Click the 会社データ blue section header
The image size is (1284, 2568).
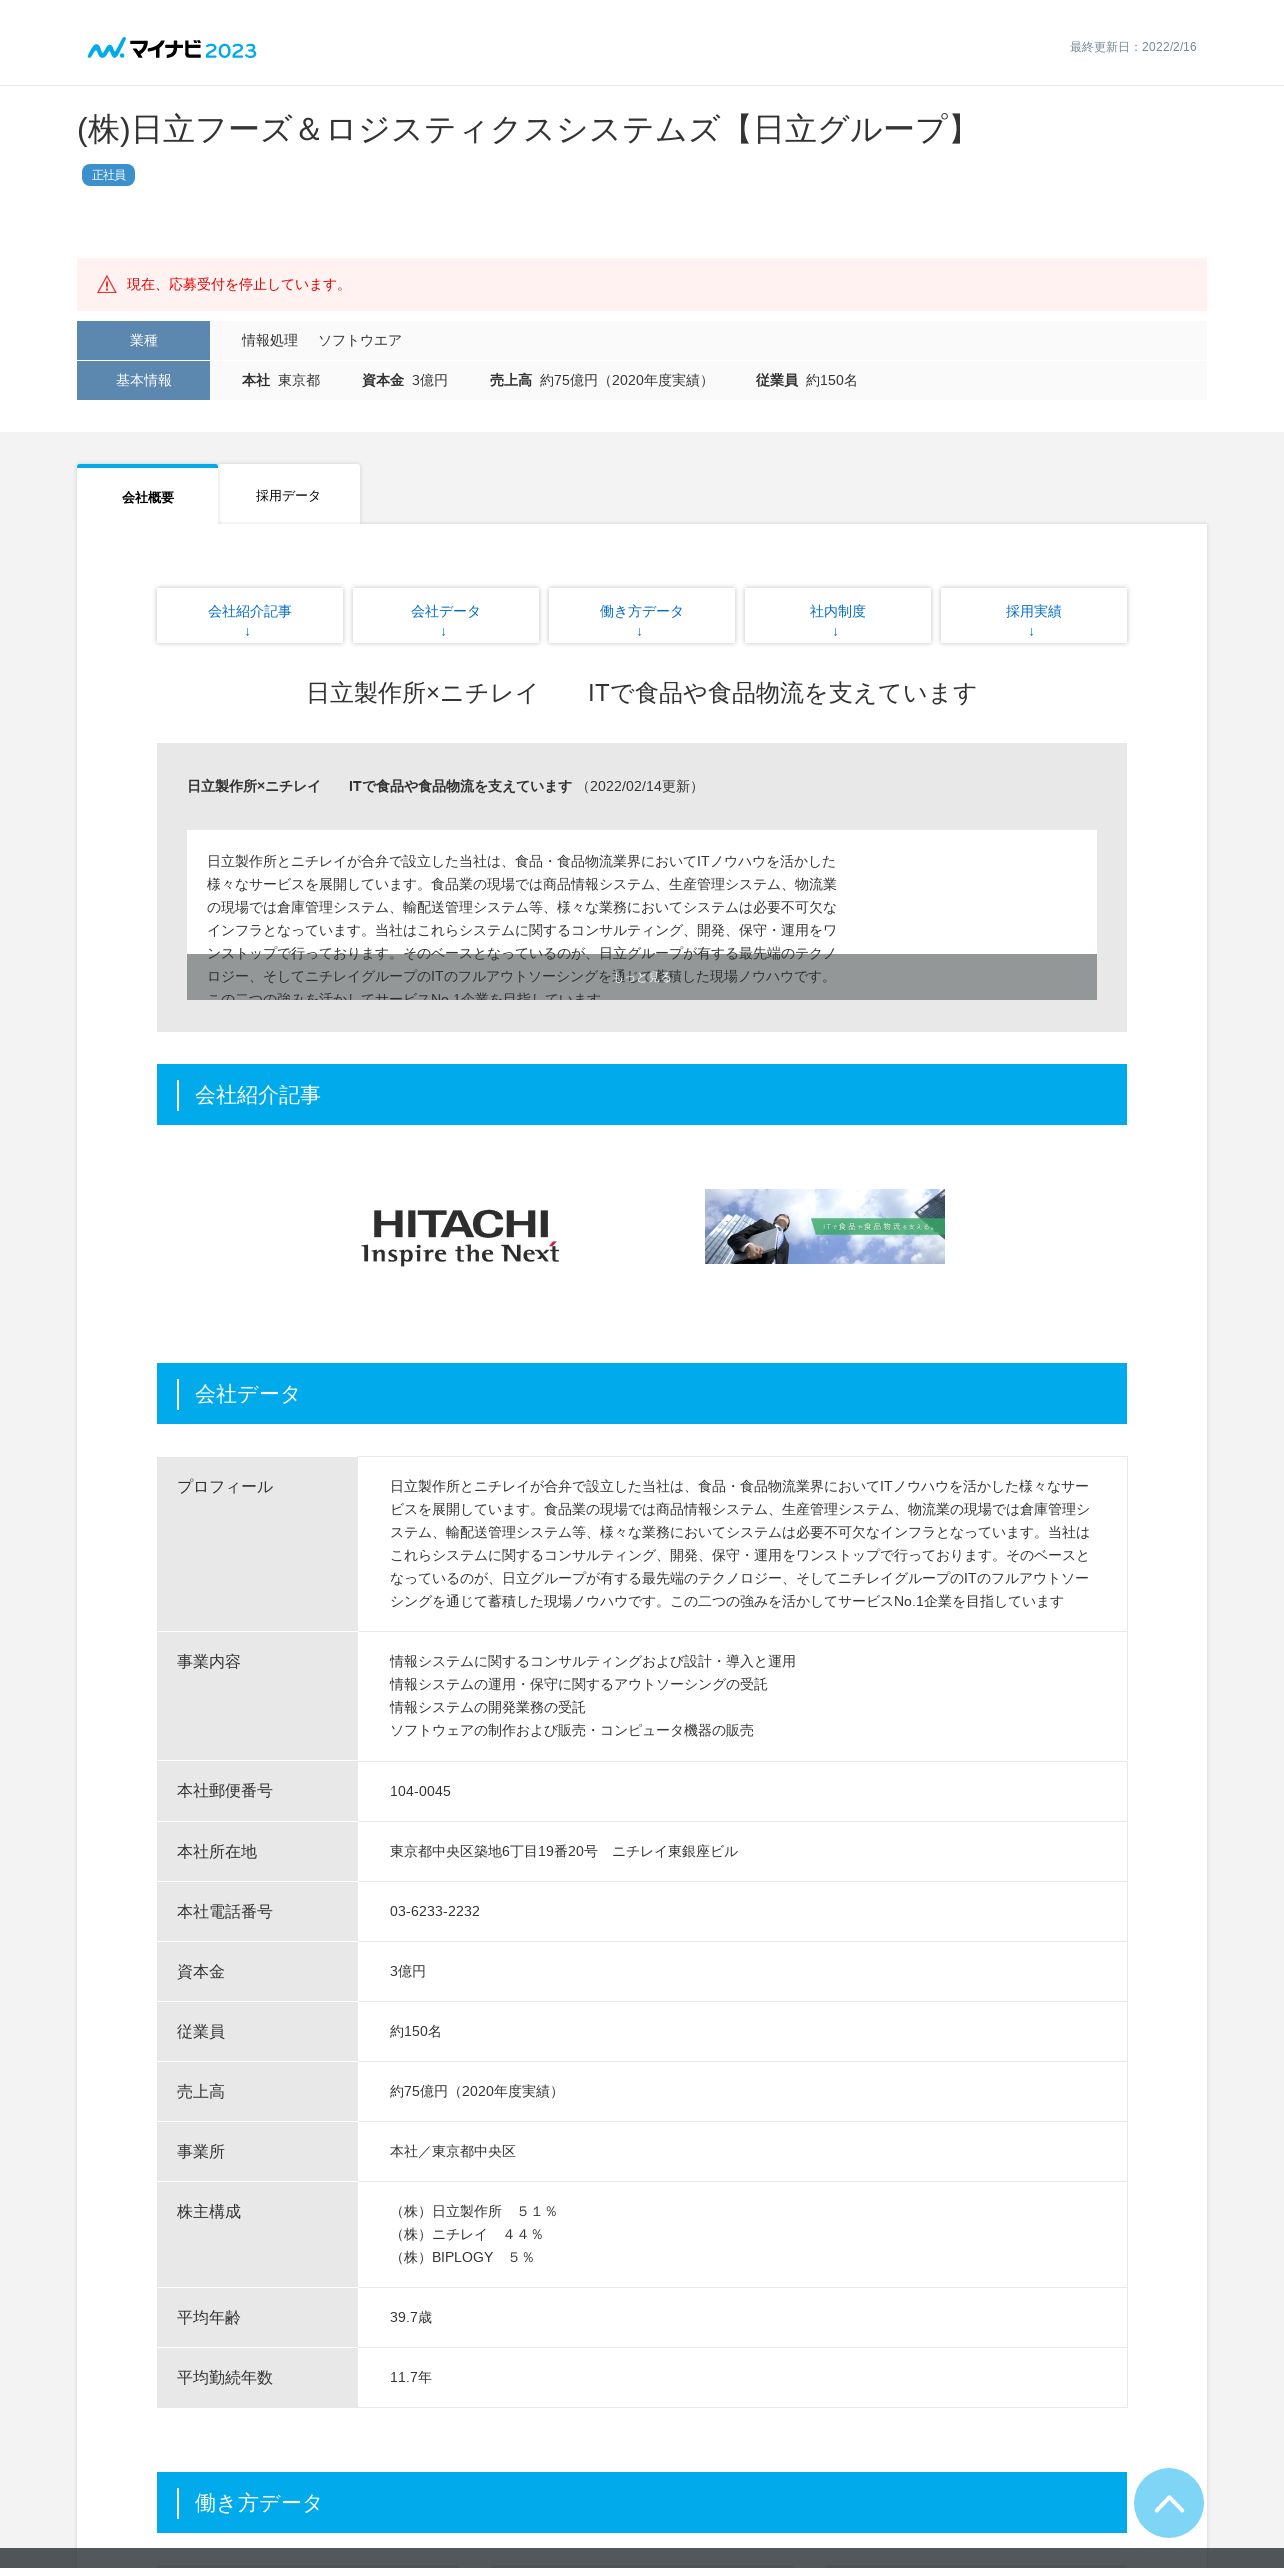click(642, 1393)
